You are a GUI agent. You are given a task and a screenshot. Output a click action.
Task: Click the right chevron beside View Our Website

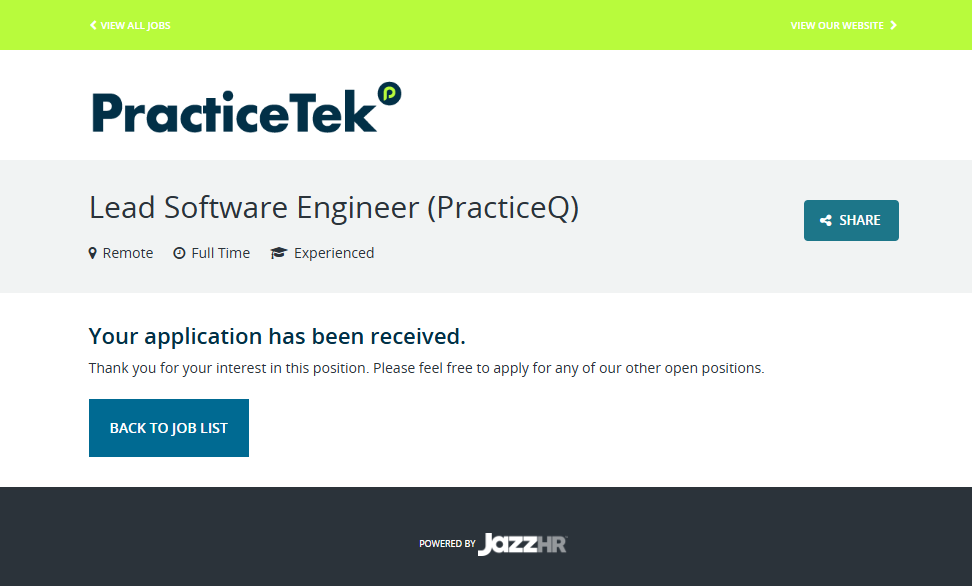point(894,25)
